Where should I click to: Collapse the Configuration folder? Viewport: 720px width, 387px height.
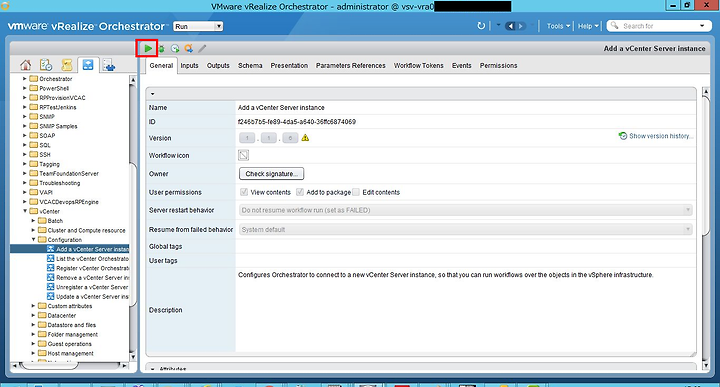click(x=34, y=240)
